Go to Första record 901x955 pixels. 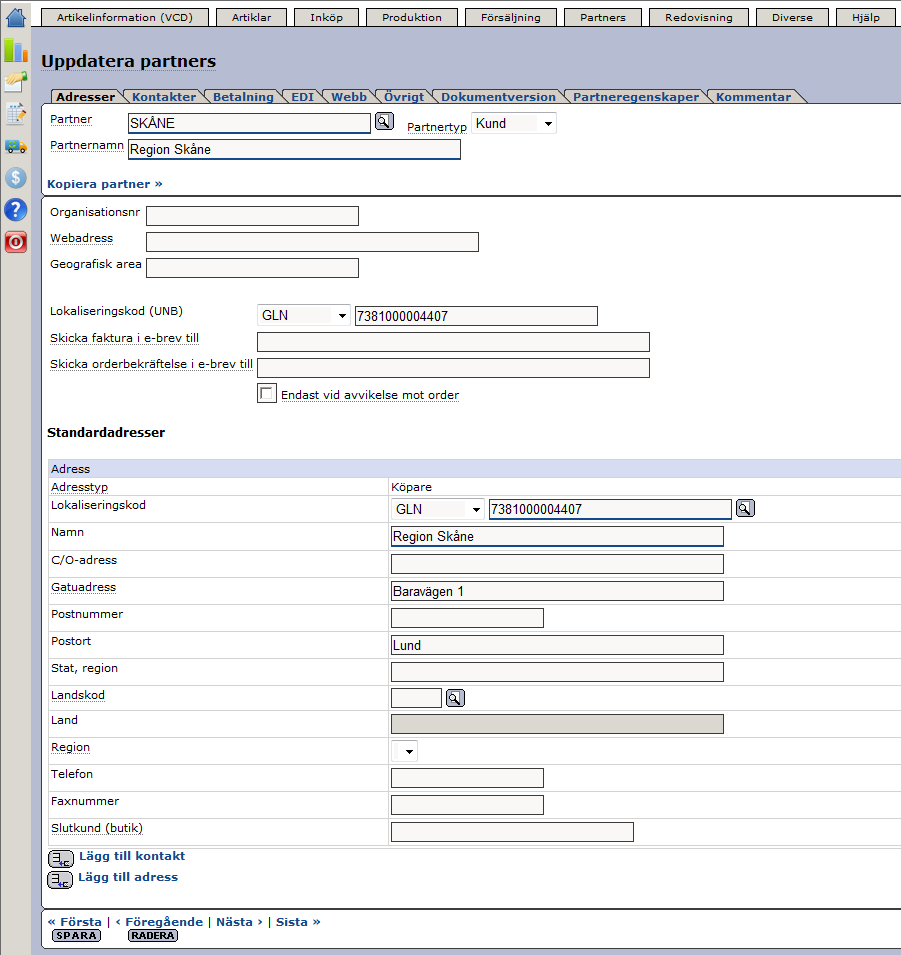point(74,922)
